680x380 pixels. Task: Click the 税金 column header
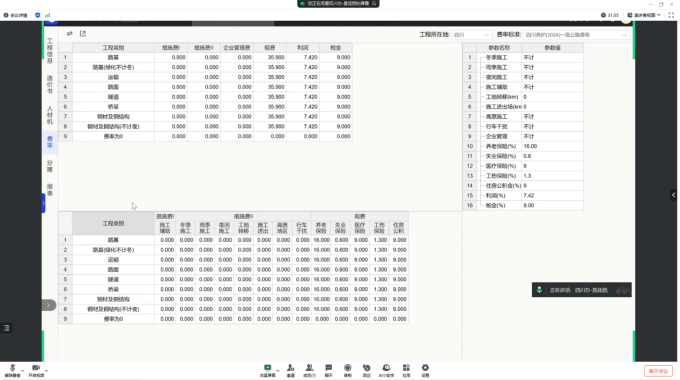(336, 48)
